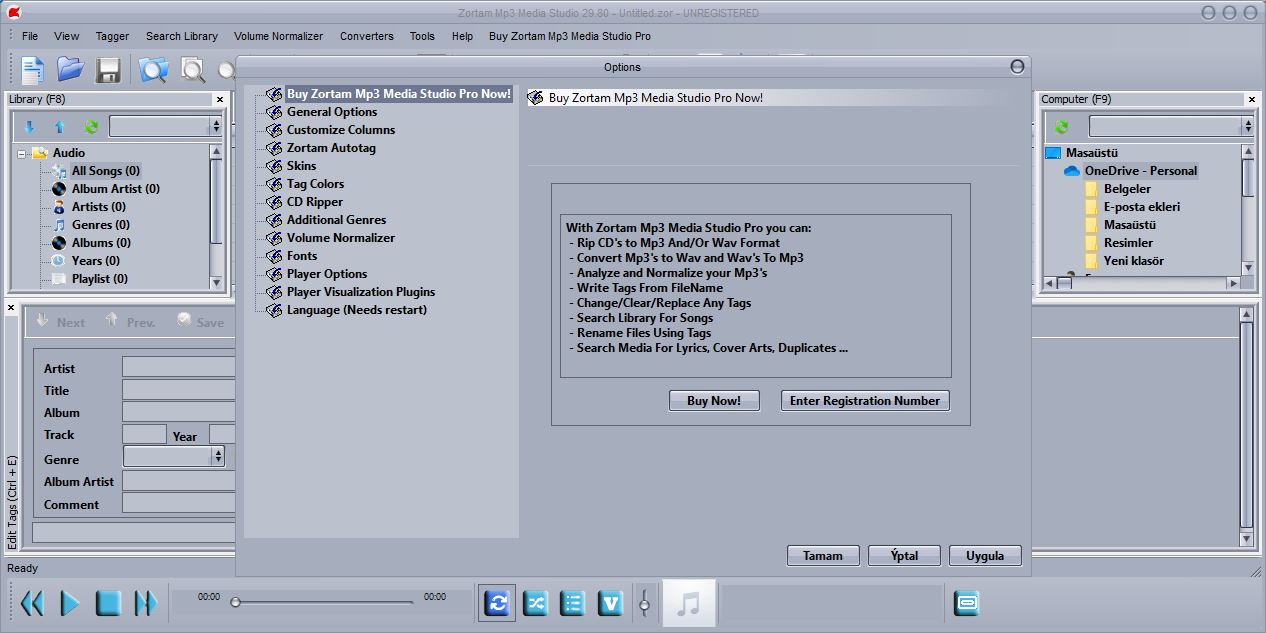Viewport: 1266px width, 633px height.
Task: Click the All Songs music icon
Action: (x=59, y=171)
